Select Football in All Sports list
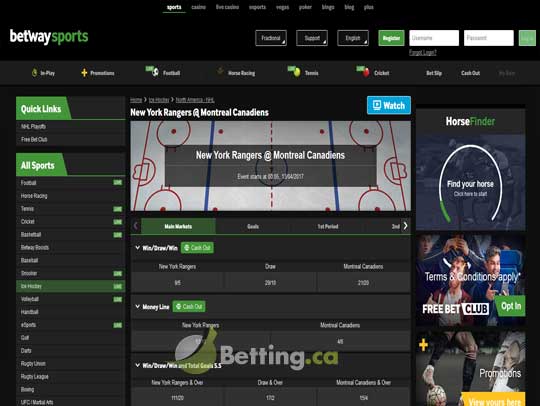Viewport: 540px width, 406px height. [71, 183]
